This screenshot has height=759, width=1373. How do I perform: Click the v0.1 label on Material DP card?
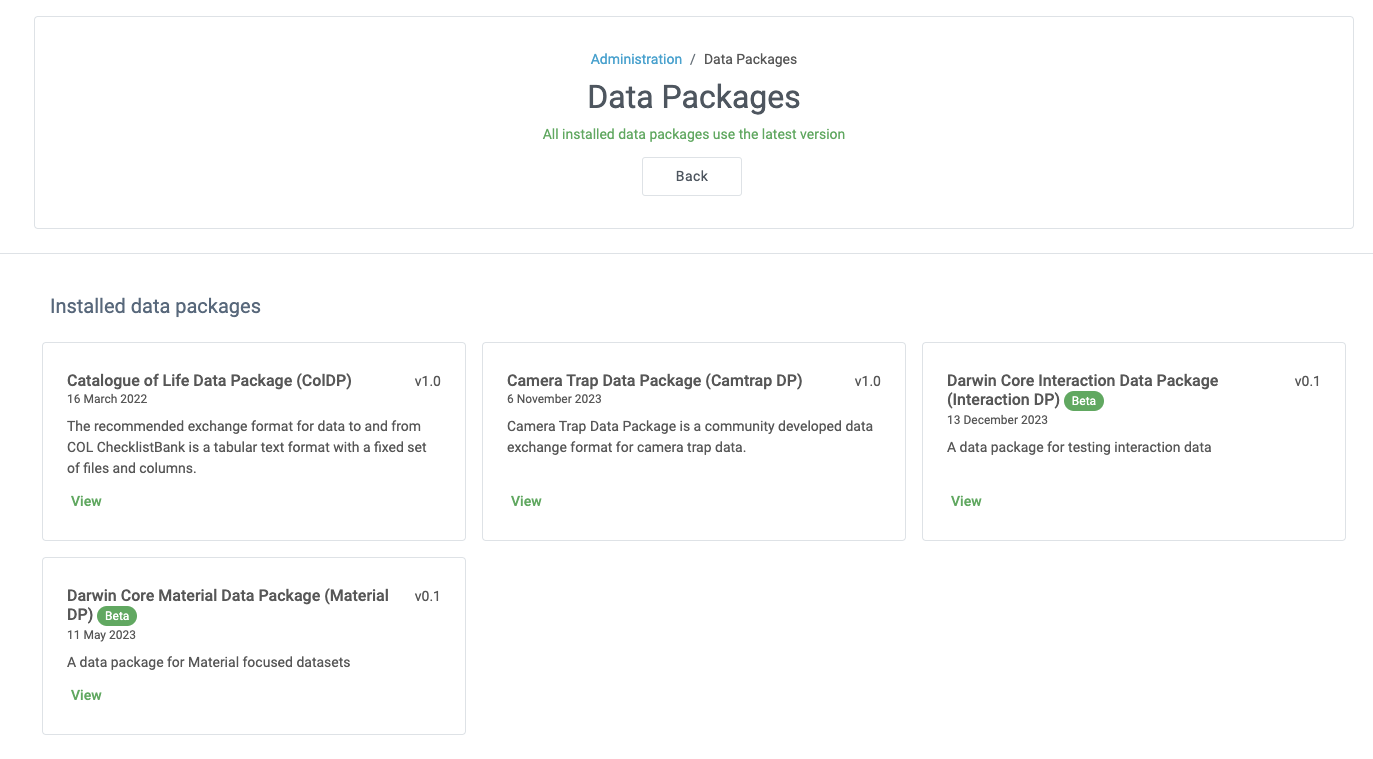(x=427, y=595)
